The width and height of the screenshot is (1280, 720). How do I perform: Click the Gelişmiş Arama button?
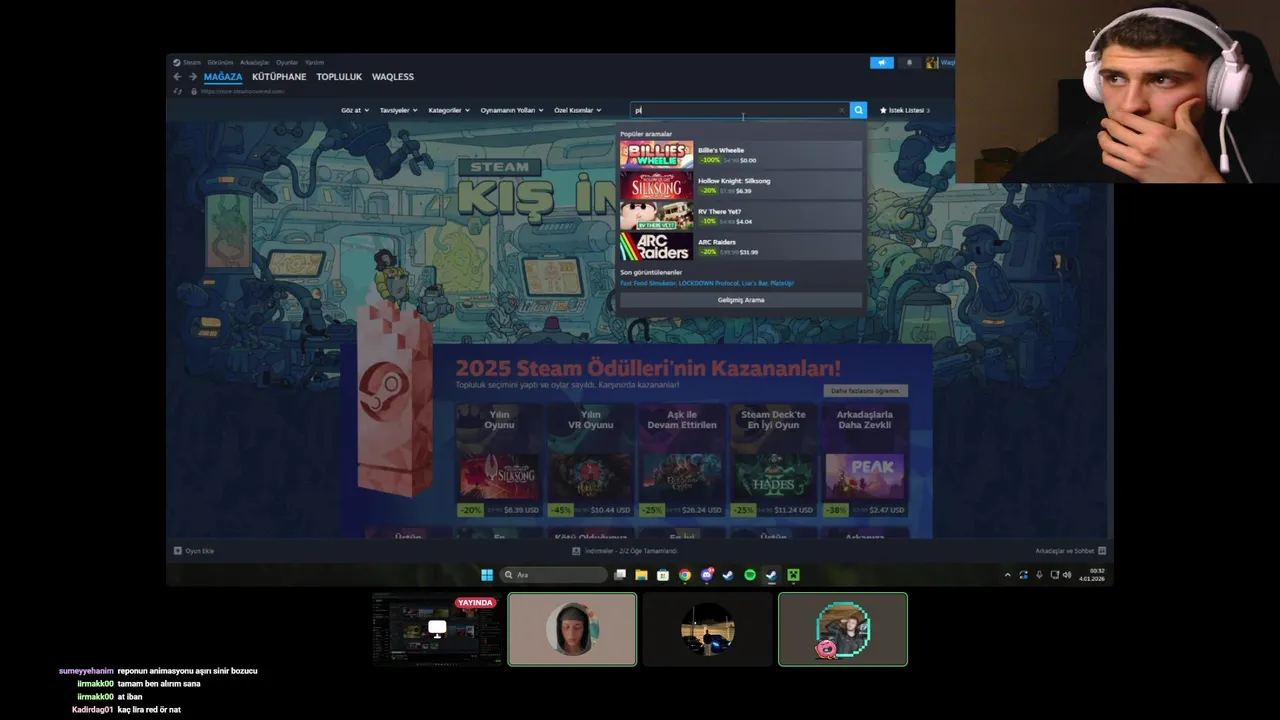[x=741, y=300]
